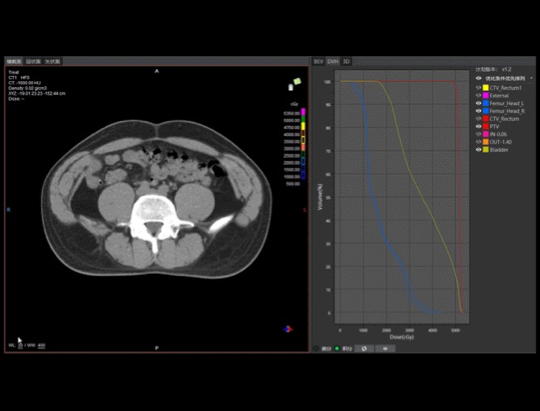This screenshot has height=411, width=540.
Task: Click the olive Bladder color swatch
Action: (x=486, y=150)
